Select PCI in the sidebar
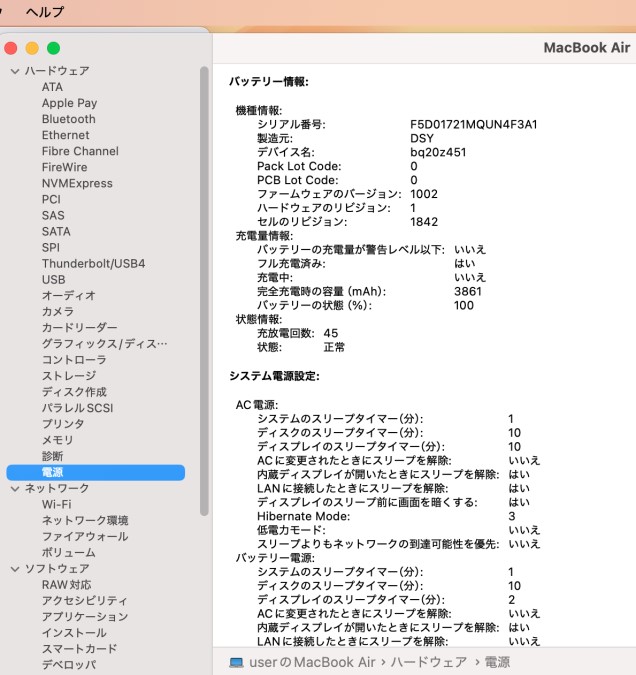Screen dimensions: 636x675 [x=51, y=199]
